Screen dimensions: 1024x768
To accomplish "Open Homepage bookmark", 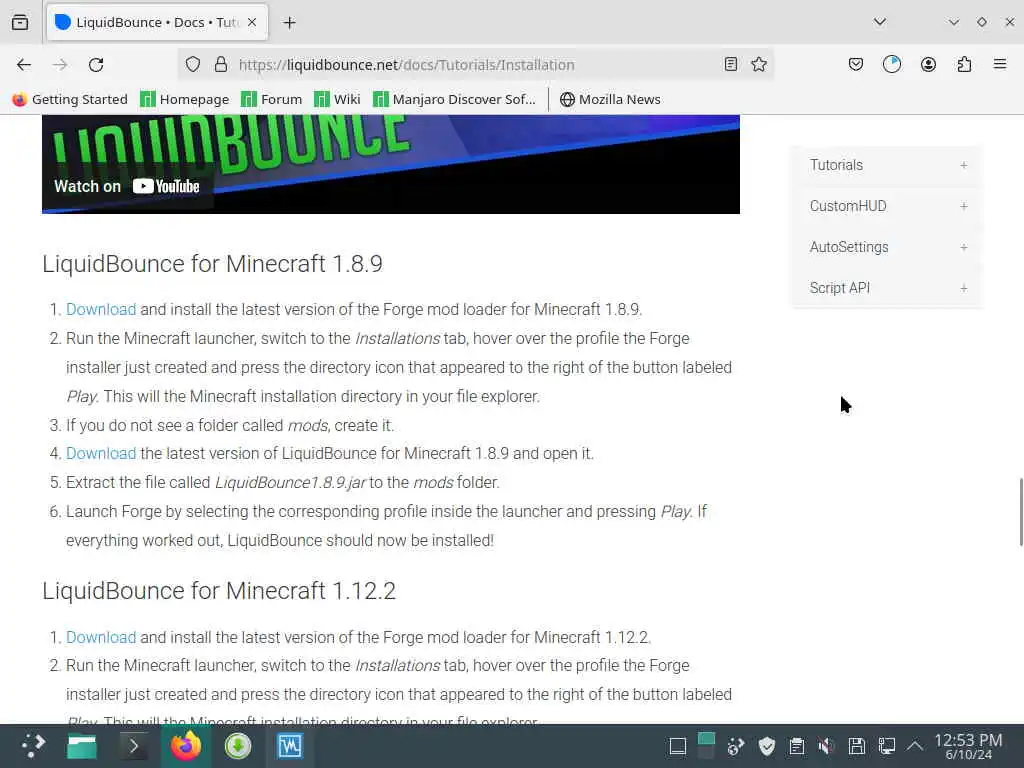I will pos(185,99).
